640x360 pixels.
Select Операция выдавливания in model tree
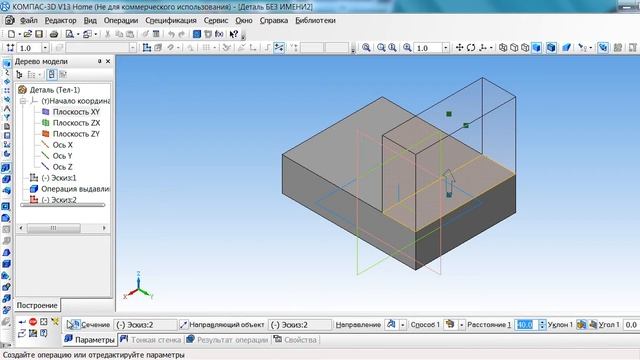[70, 189]
